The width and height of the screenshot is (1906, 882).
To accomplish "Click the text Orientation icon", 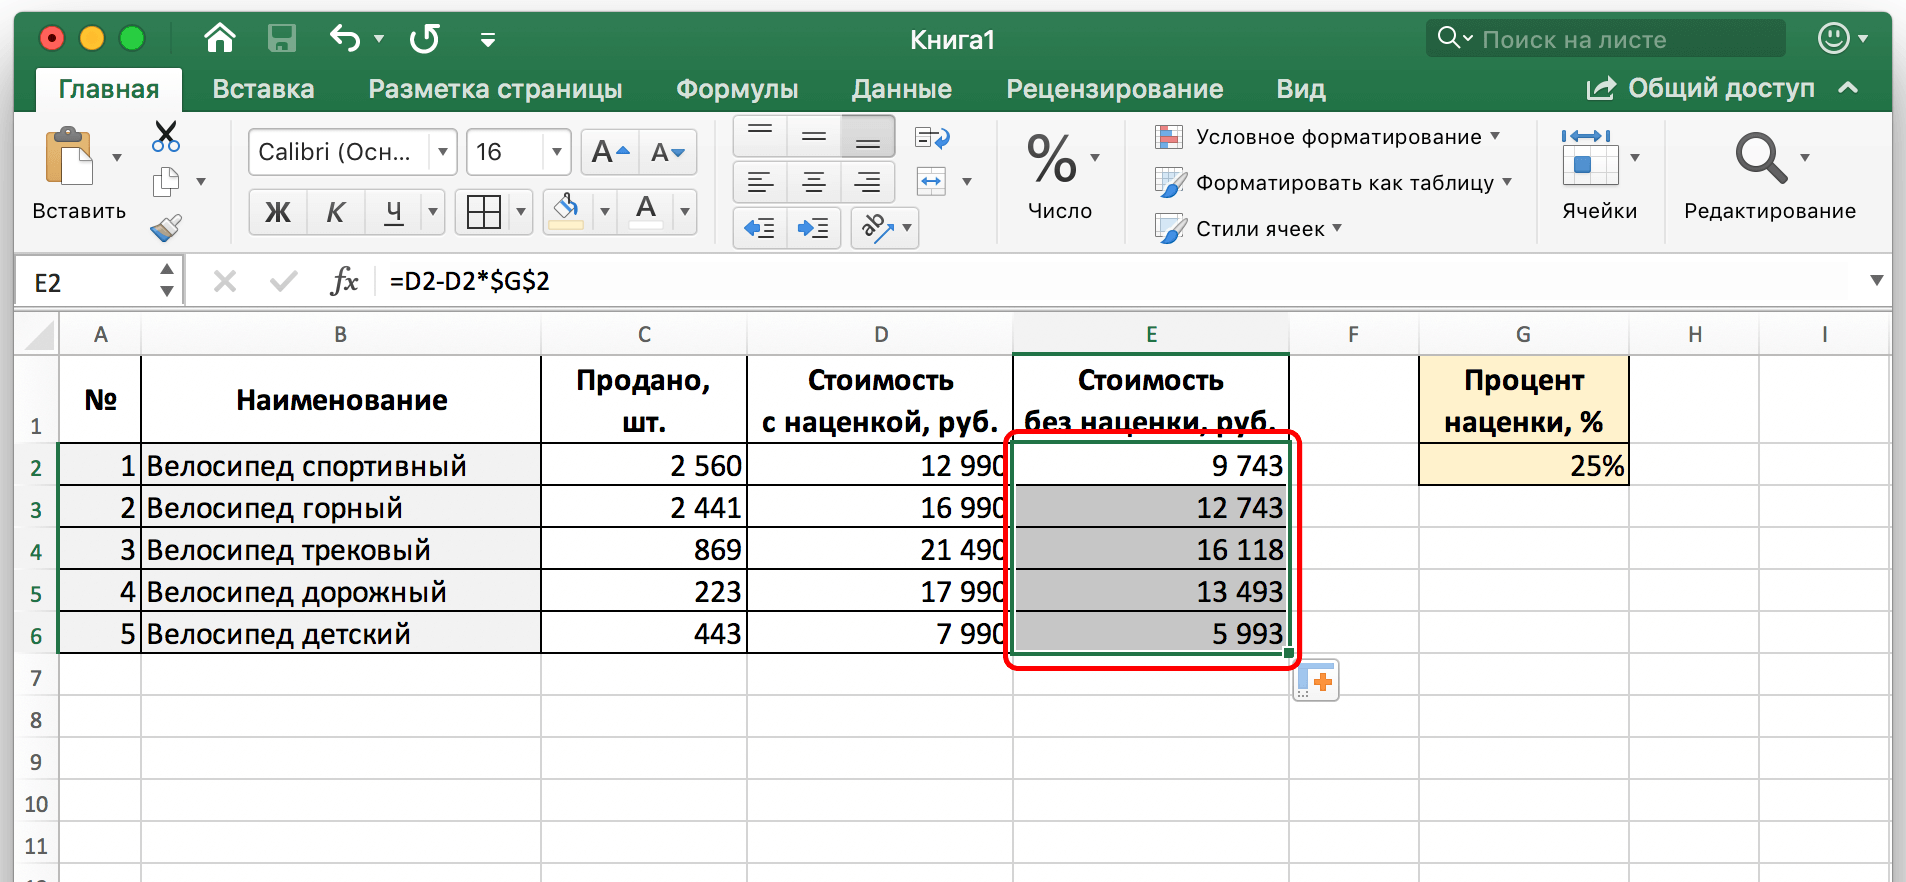I will pyautogui.click(x=877, y=228).
